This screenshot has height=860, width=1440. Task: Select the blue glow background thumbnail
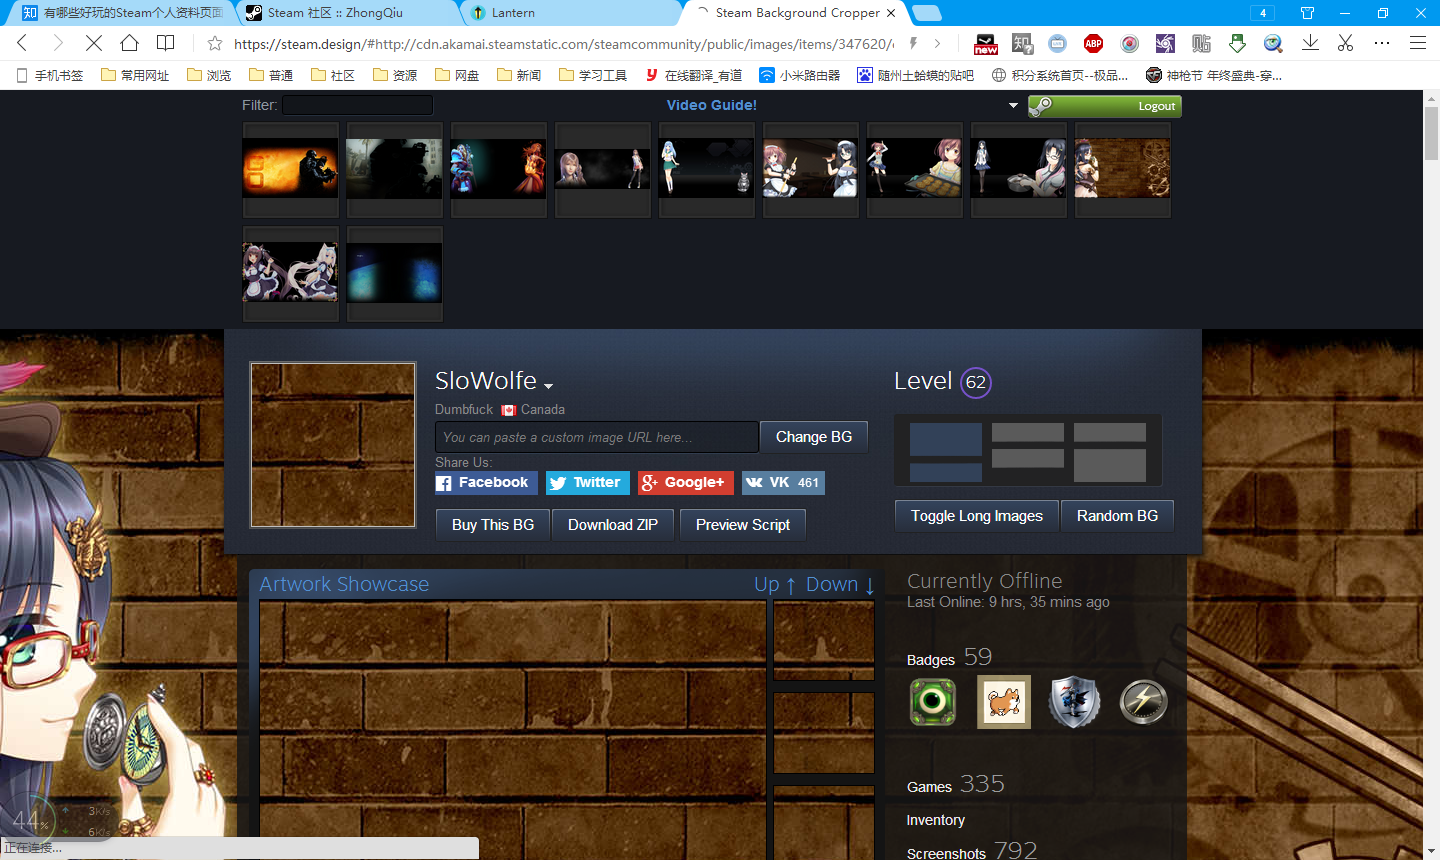pos(394,273)
